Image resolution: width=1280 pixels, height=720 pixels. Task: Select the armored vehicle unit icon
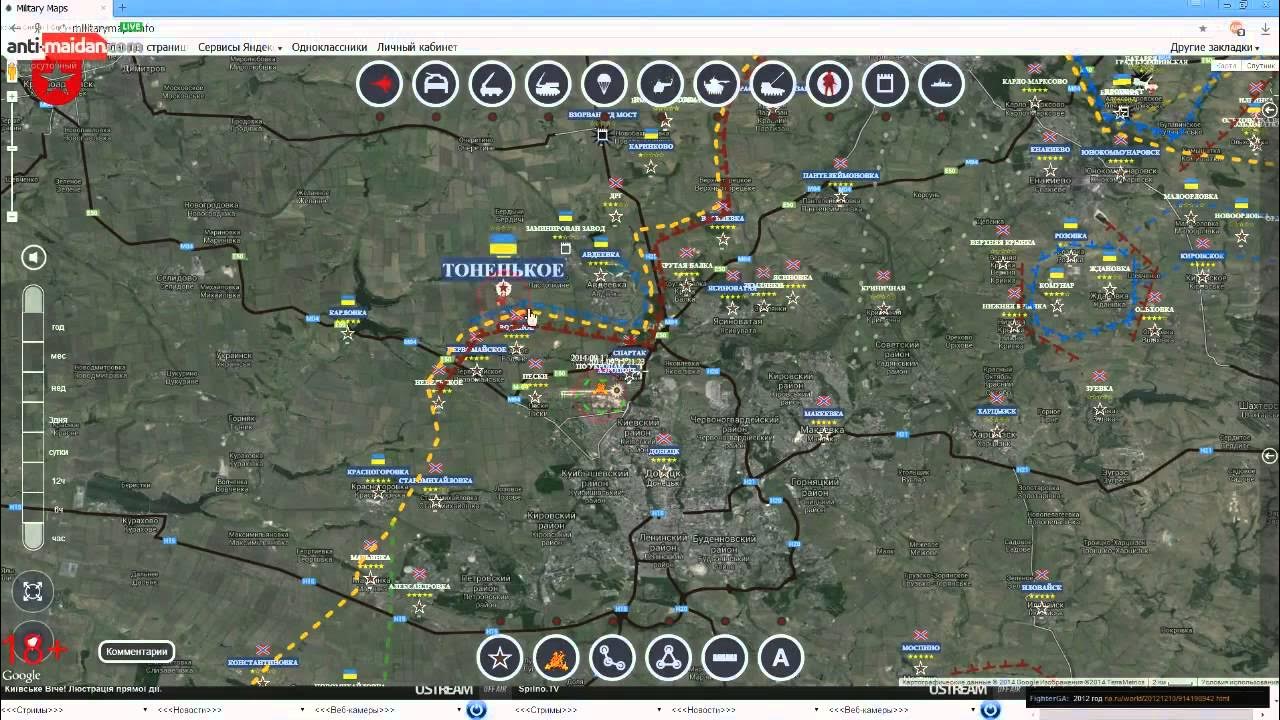click(x=435, y=85)
